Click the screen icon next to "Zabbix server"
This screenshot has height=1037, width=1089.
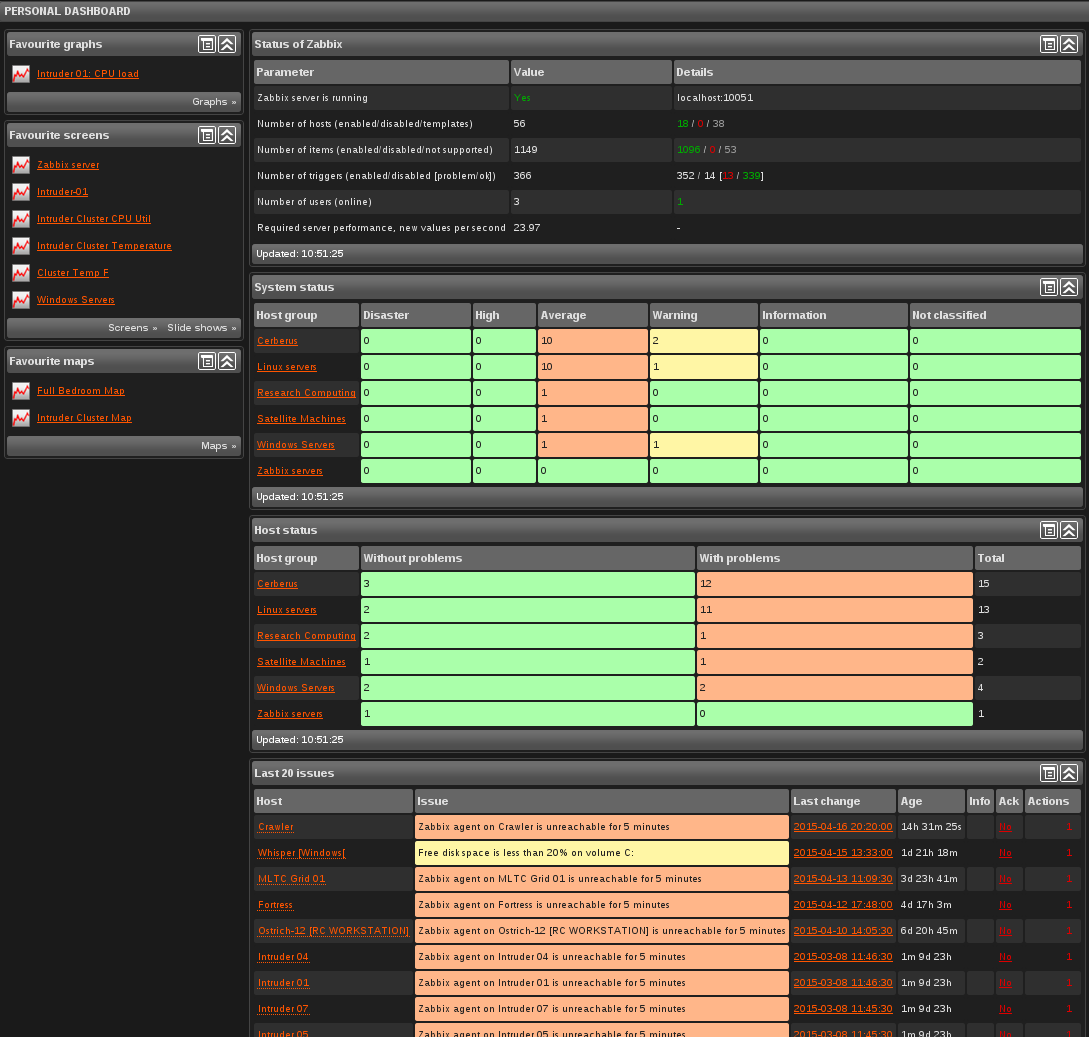[x=21, y=165]
